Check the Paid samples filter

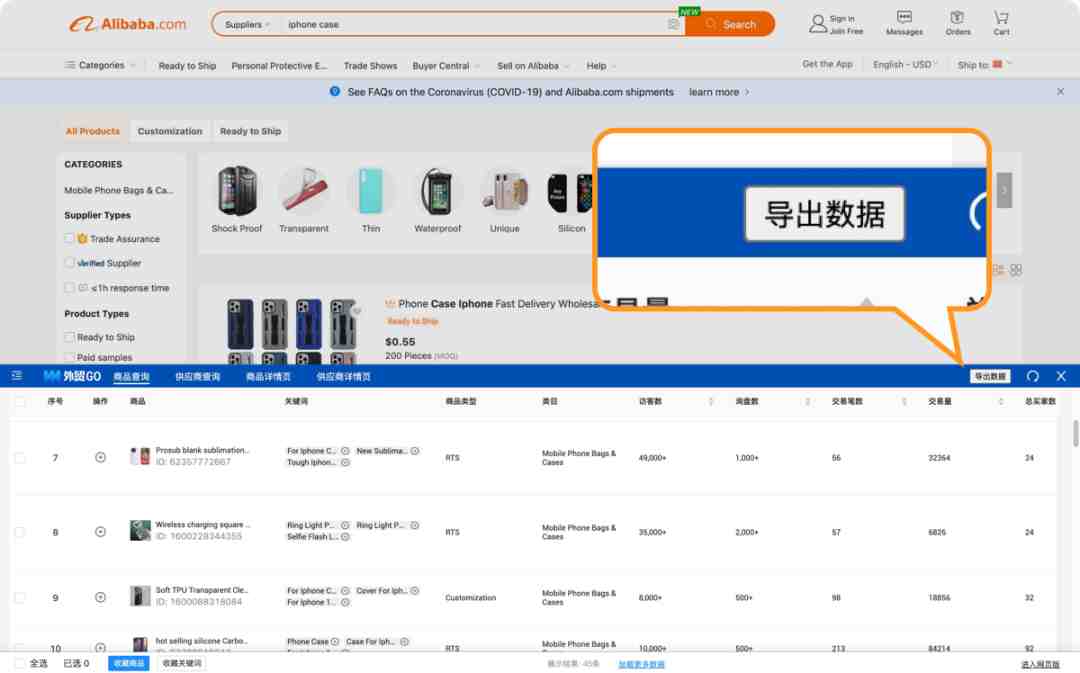click(x=69, y=357)
